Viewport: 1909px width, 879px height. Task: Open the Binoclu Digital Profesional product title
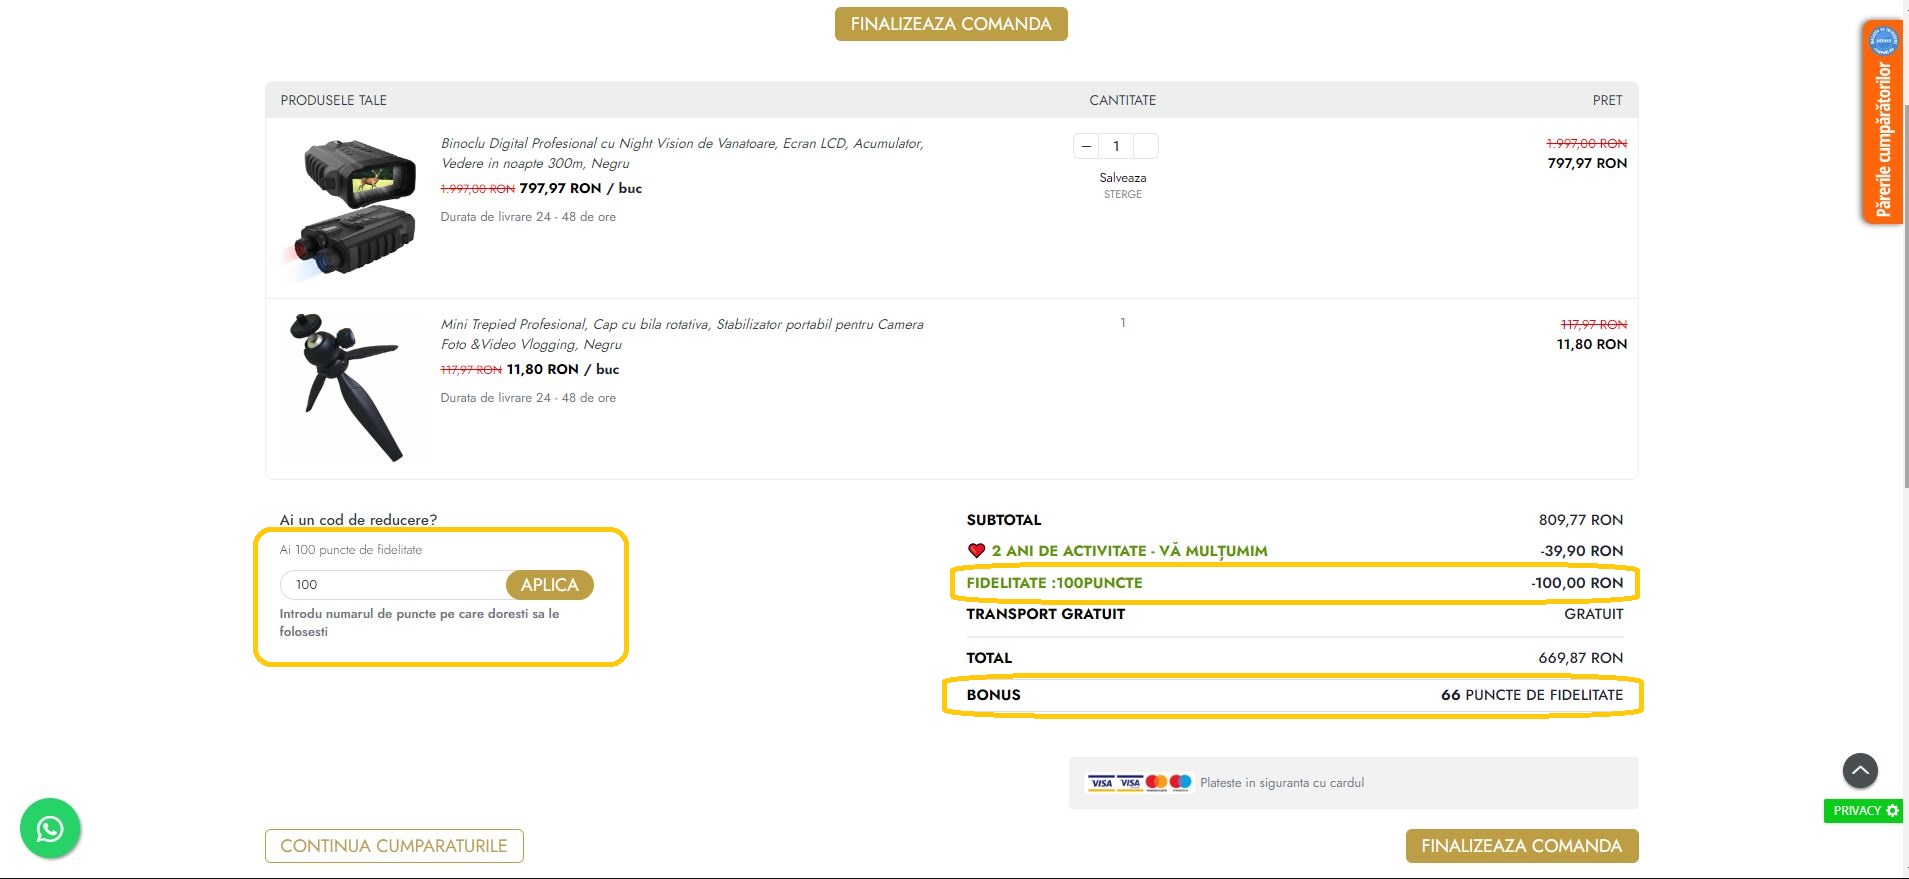pyautogui.click(x=682, y=153)
